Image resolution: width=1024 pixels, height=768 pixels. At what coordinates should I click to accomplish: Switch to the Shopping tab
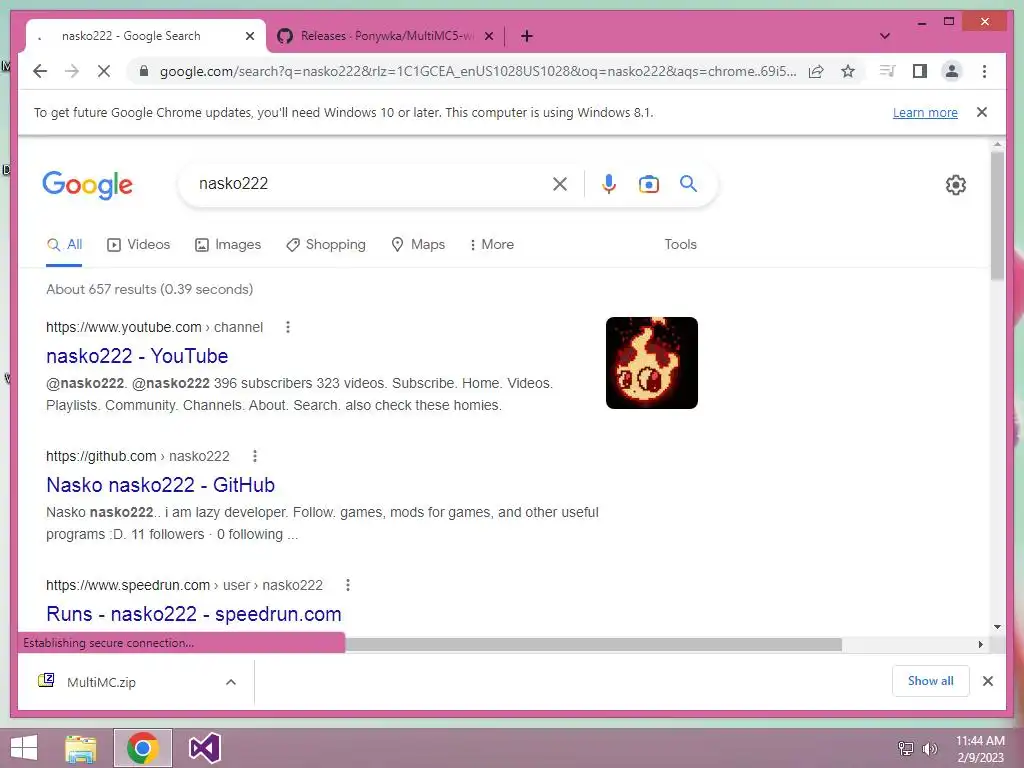pyautogui.click(x=326, y=245)
